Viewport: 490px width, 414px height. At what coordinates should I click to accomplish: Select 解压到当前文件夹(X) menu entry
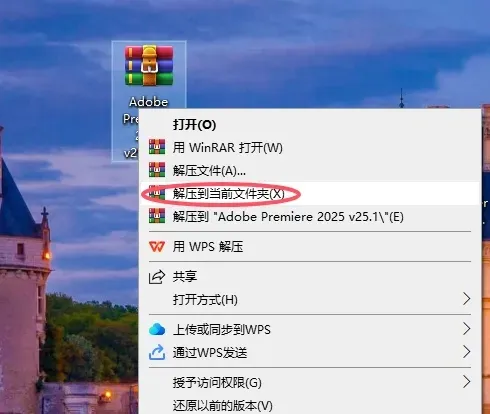[x=310, y=193]
